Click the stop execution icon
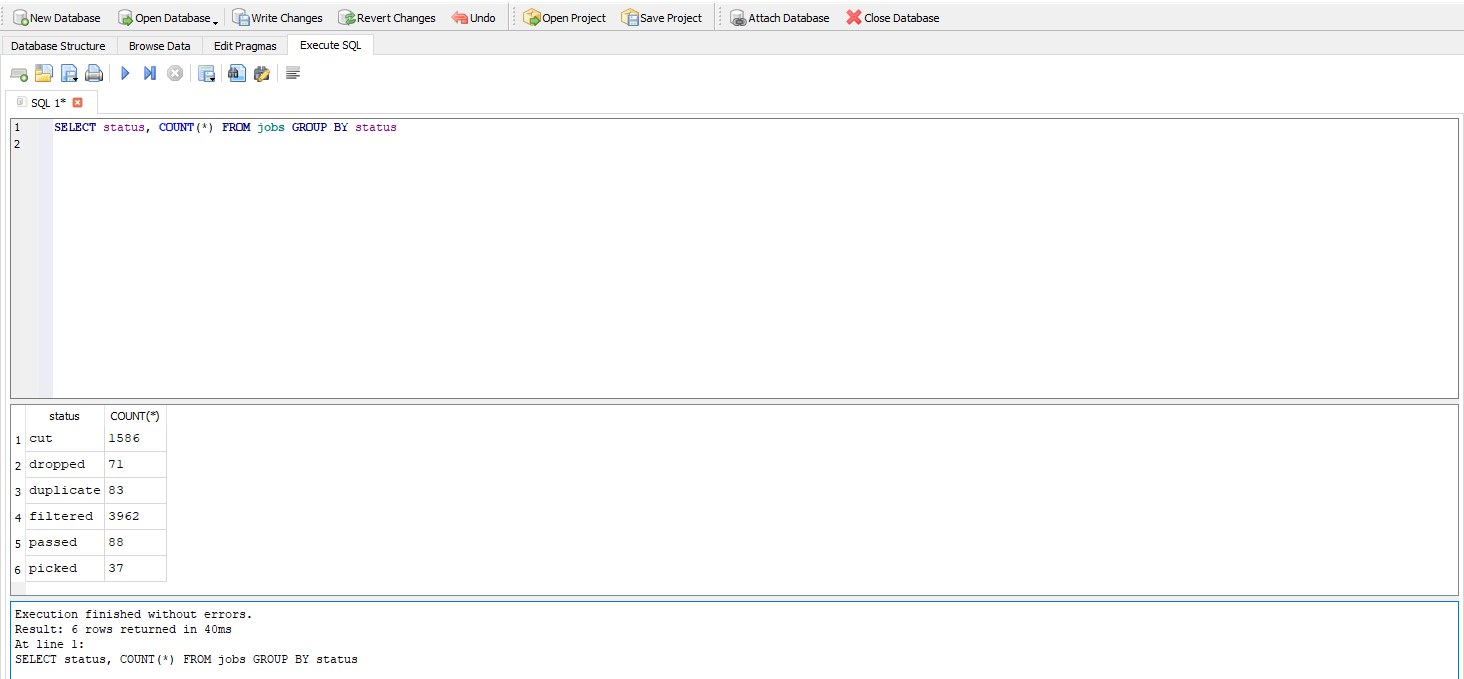 click(175, 73)
